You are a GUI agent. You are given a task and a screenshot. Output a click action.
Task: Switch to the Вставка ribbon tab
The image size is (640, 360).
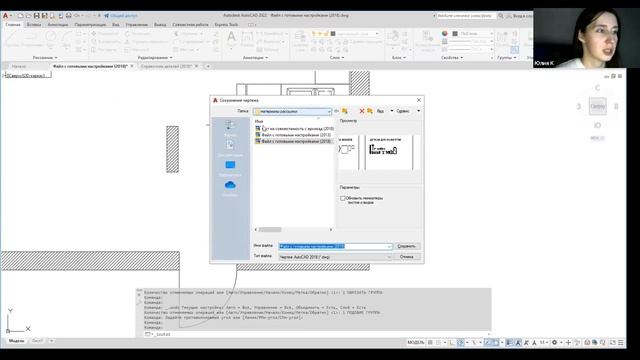coord(33,24)
